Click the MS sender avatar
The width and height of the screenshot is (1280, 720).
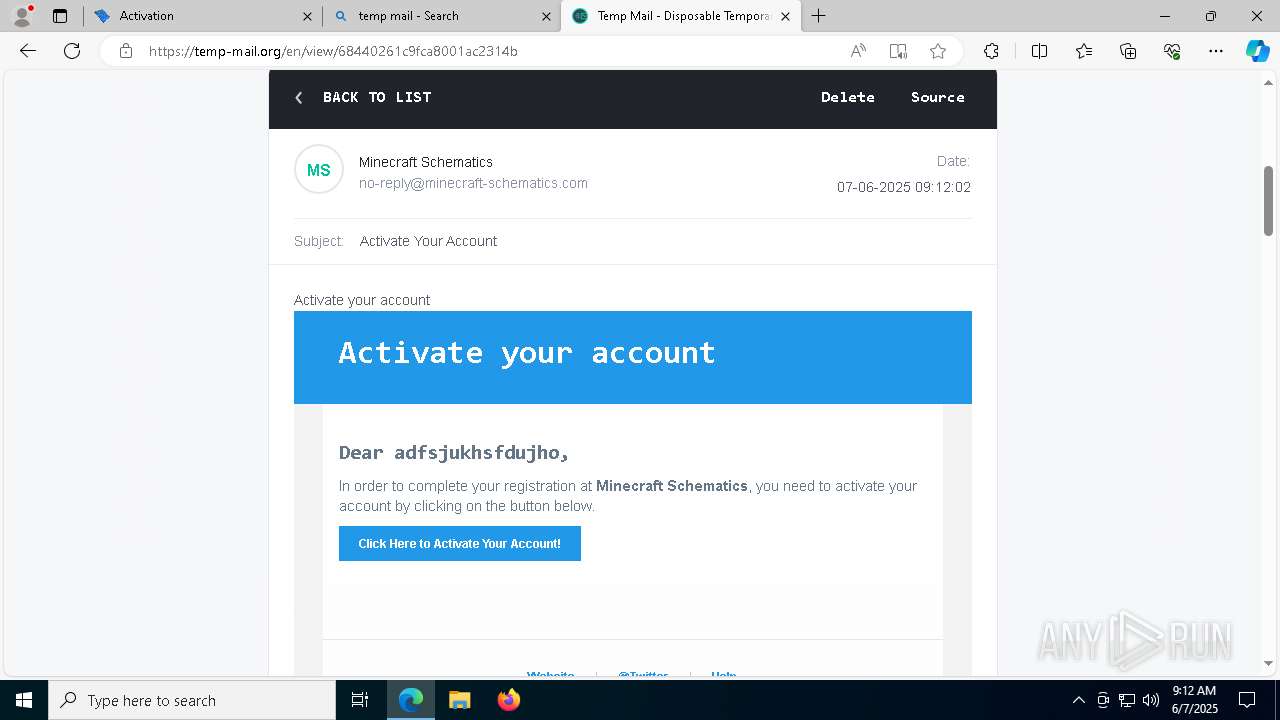[x=319, y=170]
